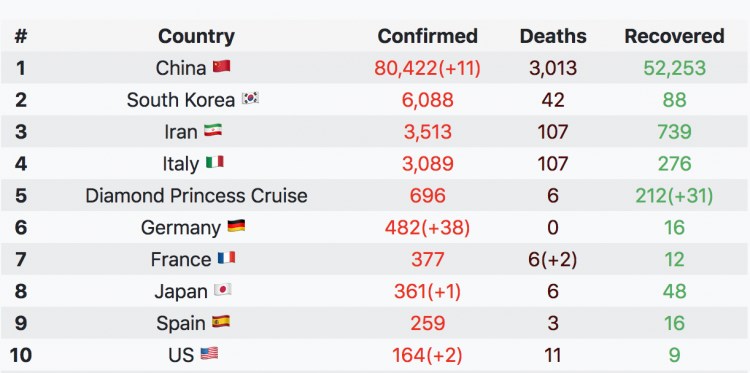The image size is (750, 373).
Task: Click the Iran flag icon
Action: 213,130
